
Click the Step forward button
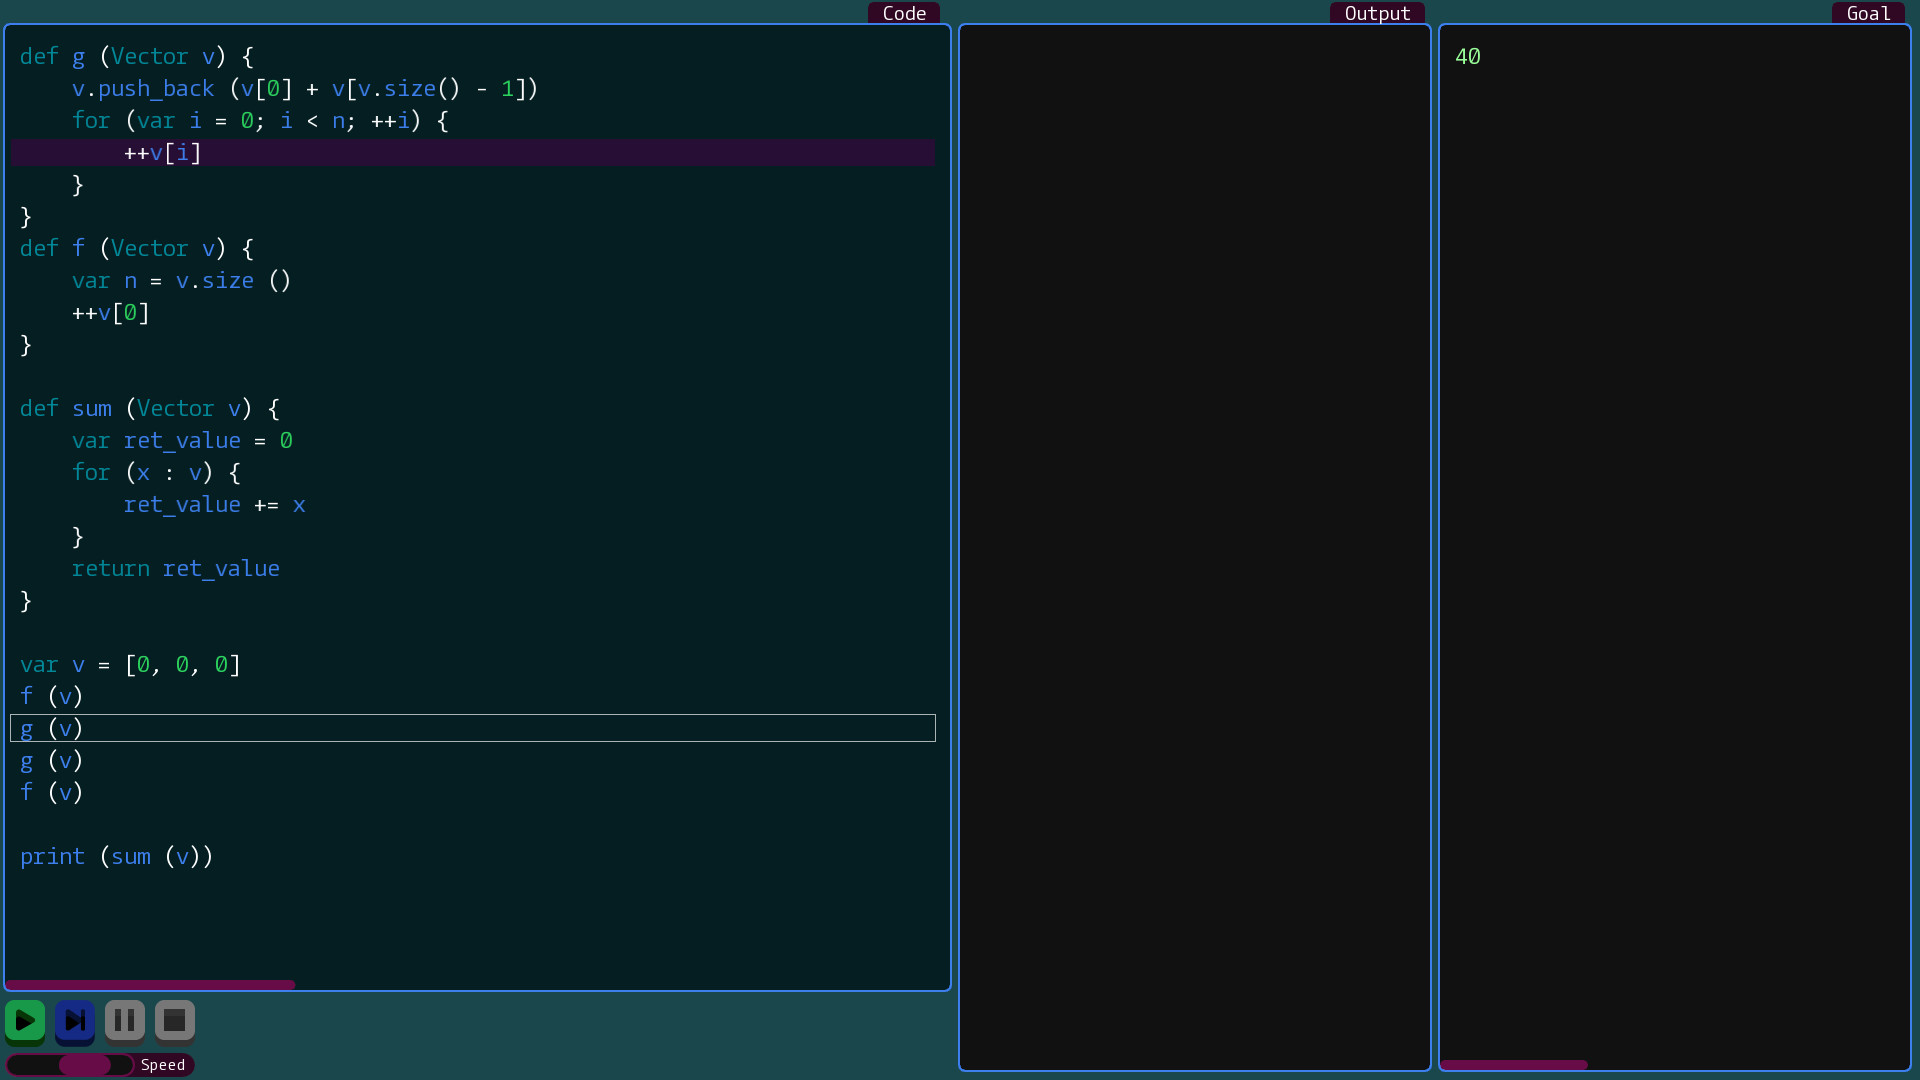pos(75,1021)
